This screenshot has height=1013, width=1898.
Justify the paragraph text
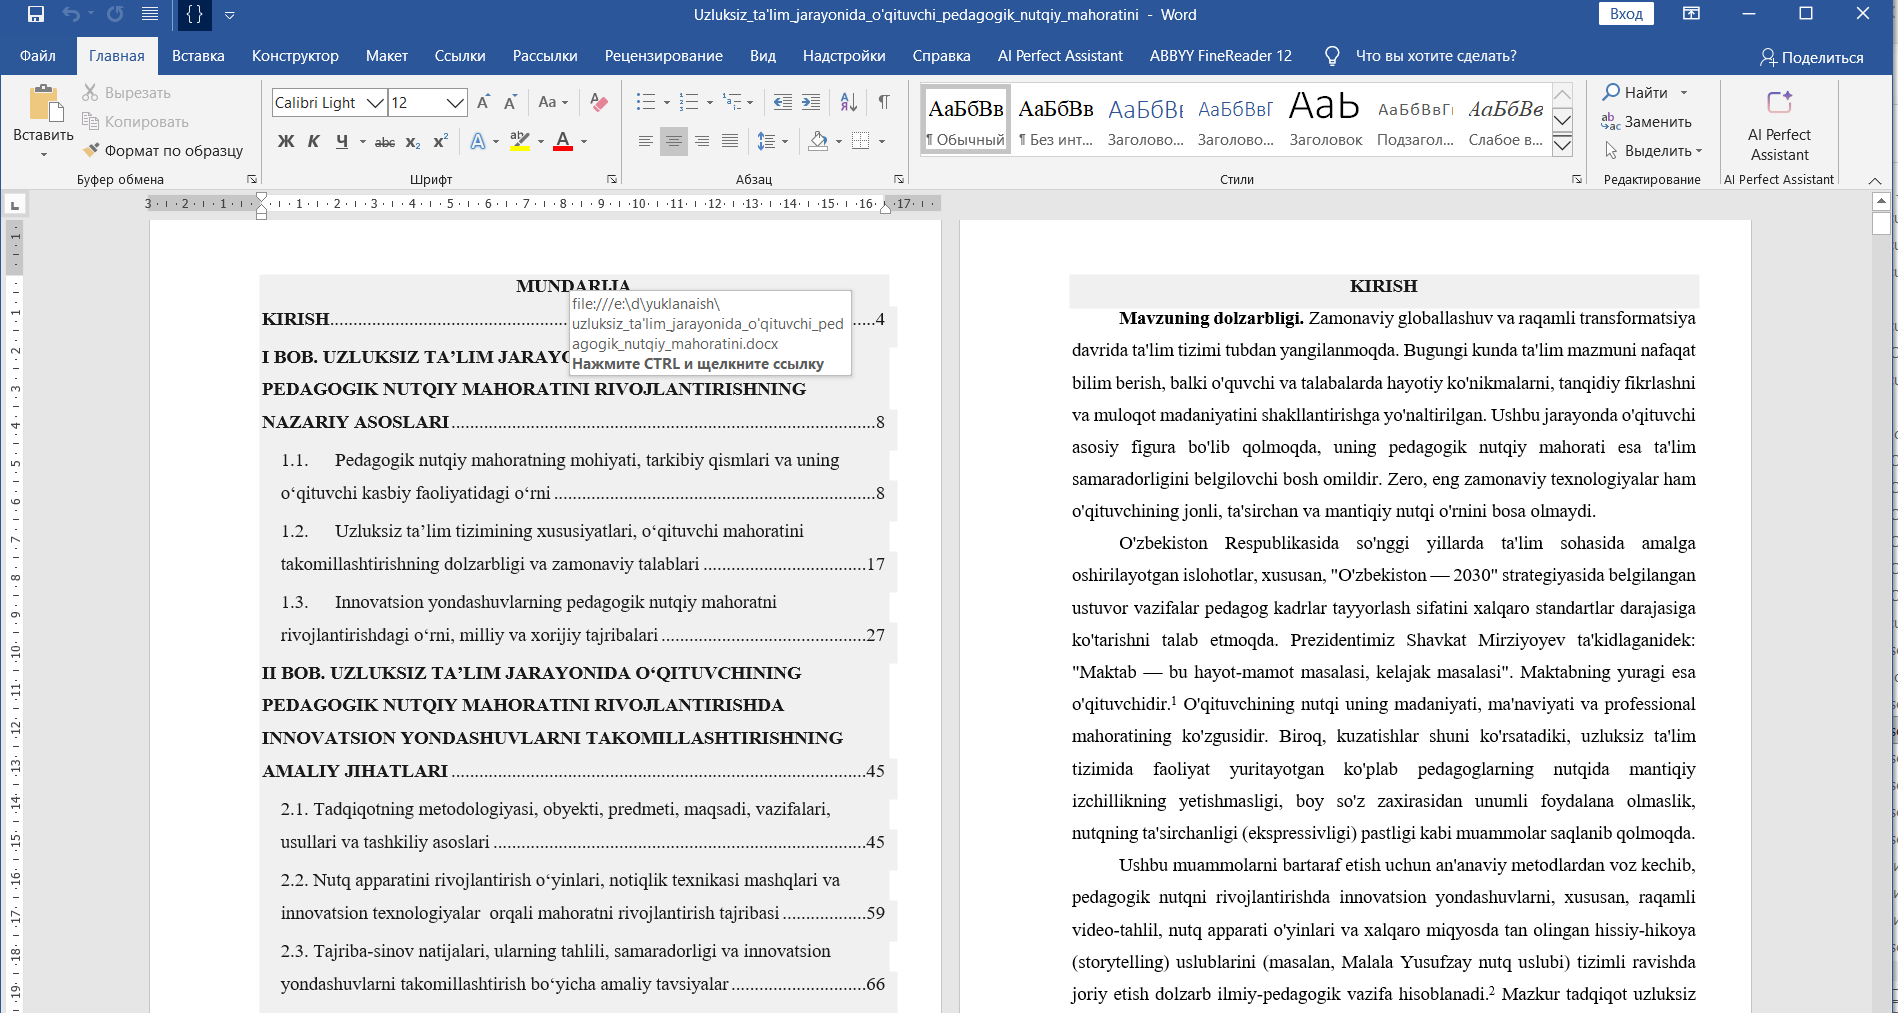[730, 142]
